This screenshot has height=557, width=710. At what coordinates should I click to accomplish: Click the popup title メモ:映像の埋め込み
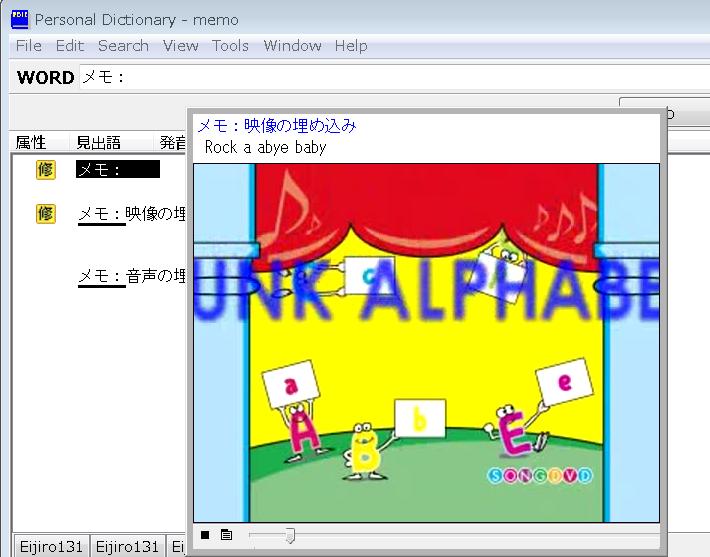[x=277, y=125]
